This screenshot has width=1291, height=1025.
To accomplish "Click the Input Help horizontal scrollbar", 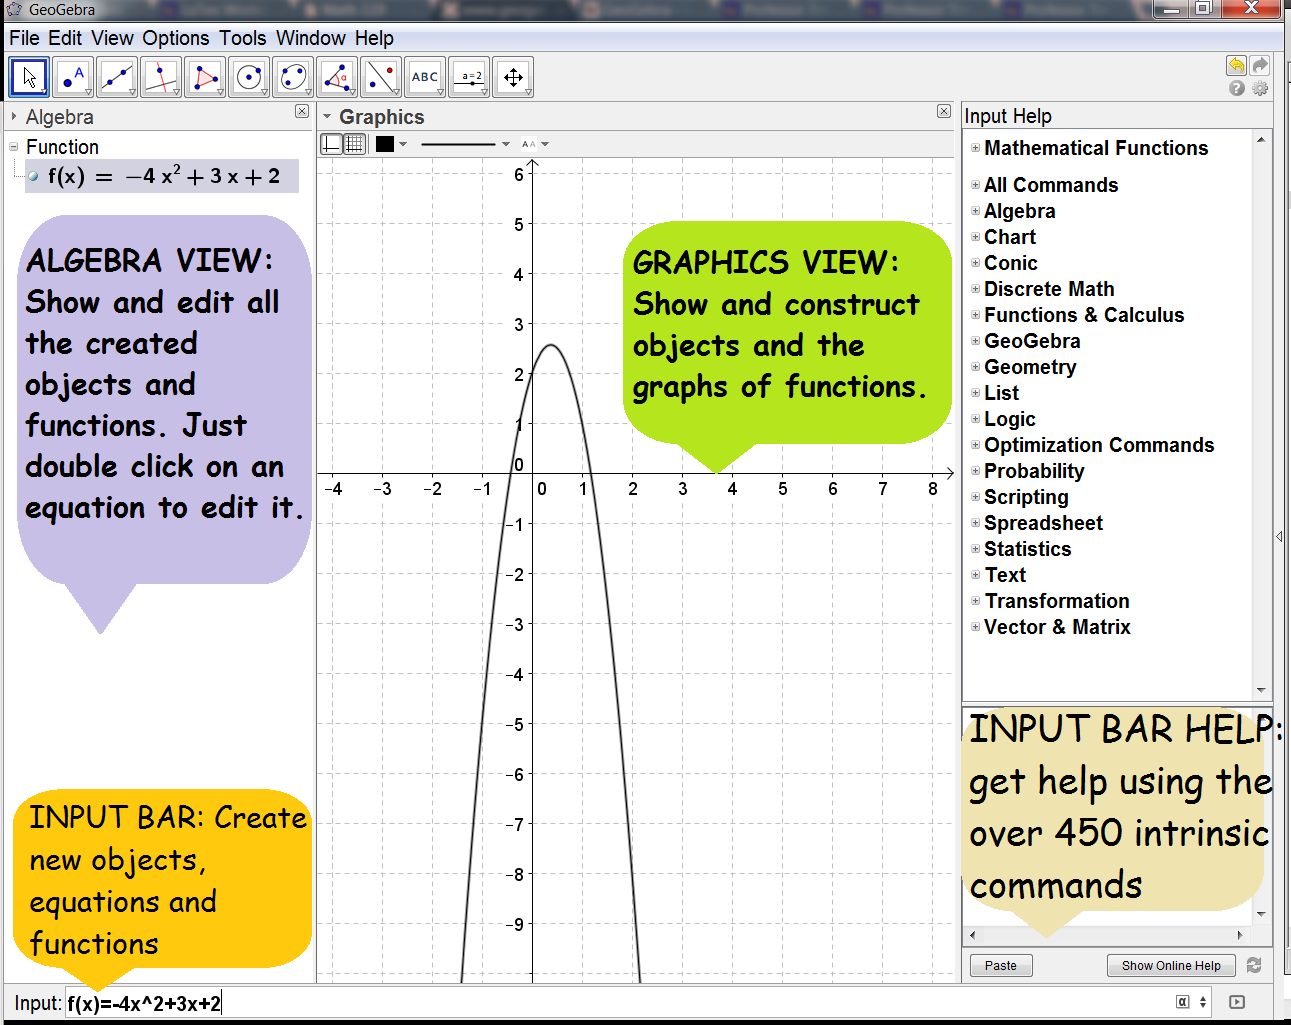I will tap(1107, 935).
